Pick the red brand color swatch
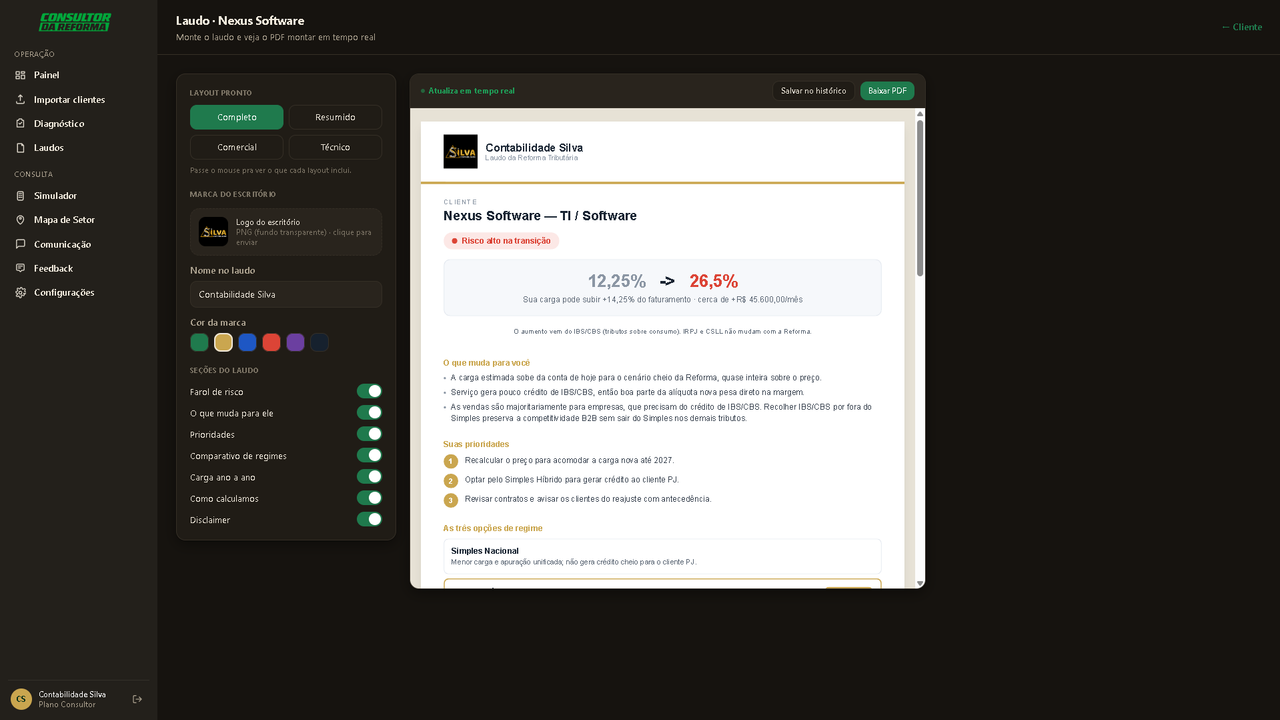Viewport: 1280px width, 720px height. [271, 343]
